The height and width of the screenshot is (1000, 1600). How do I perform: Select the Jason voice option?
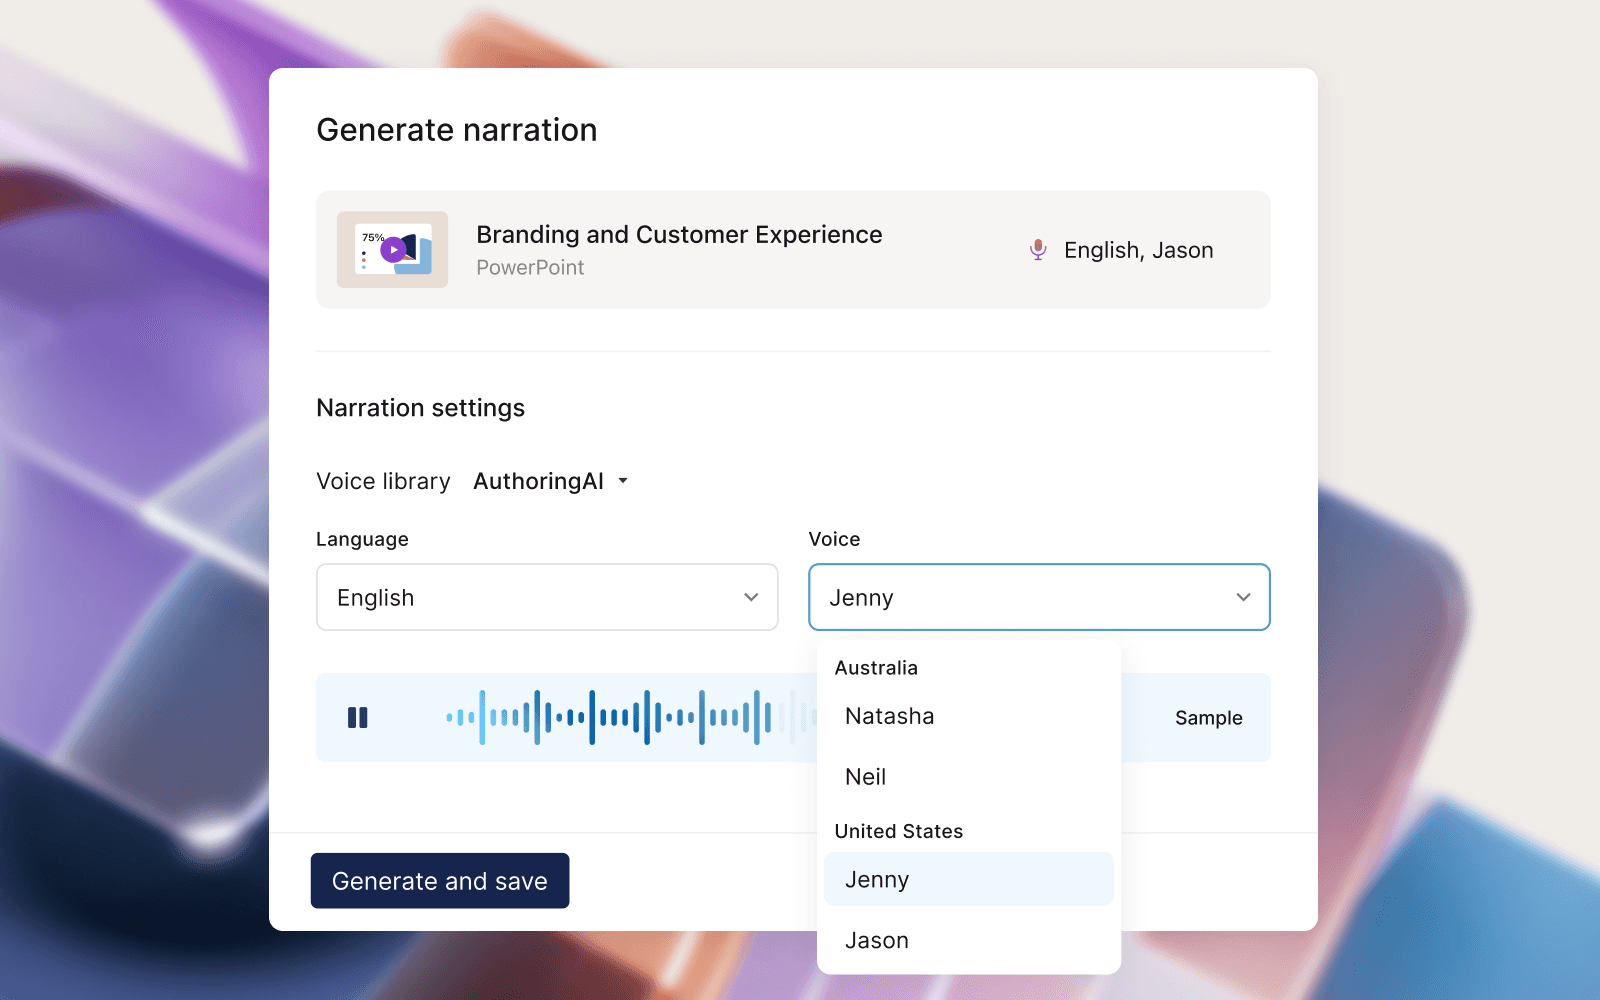(968, 940)
